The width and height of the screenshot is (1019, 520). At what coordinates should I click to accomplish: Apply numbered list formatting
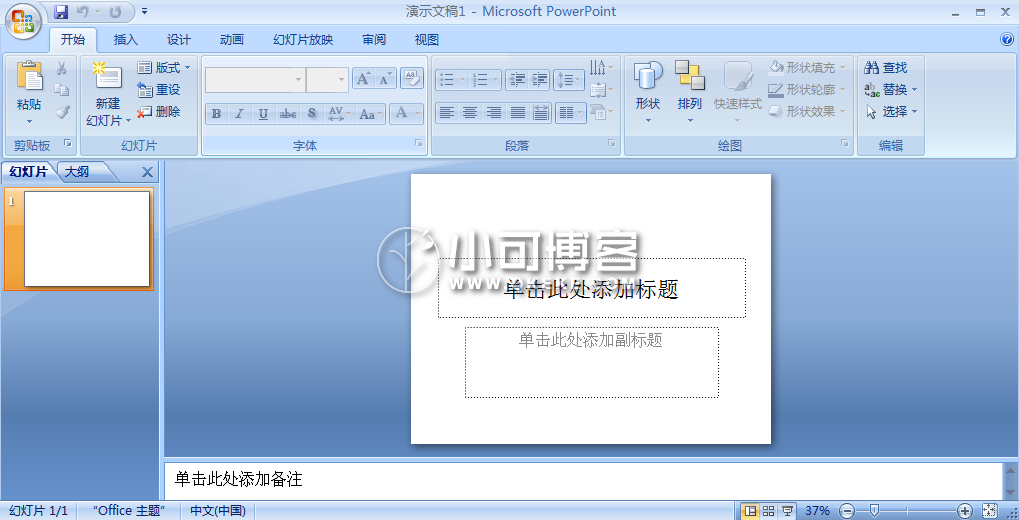pos(485,79)
